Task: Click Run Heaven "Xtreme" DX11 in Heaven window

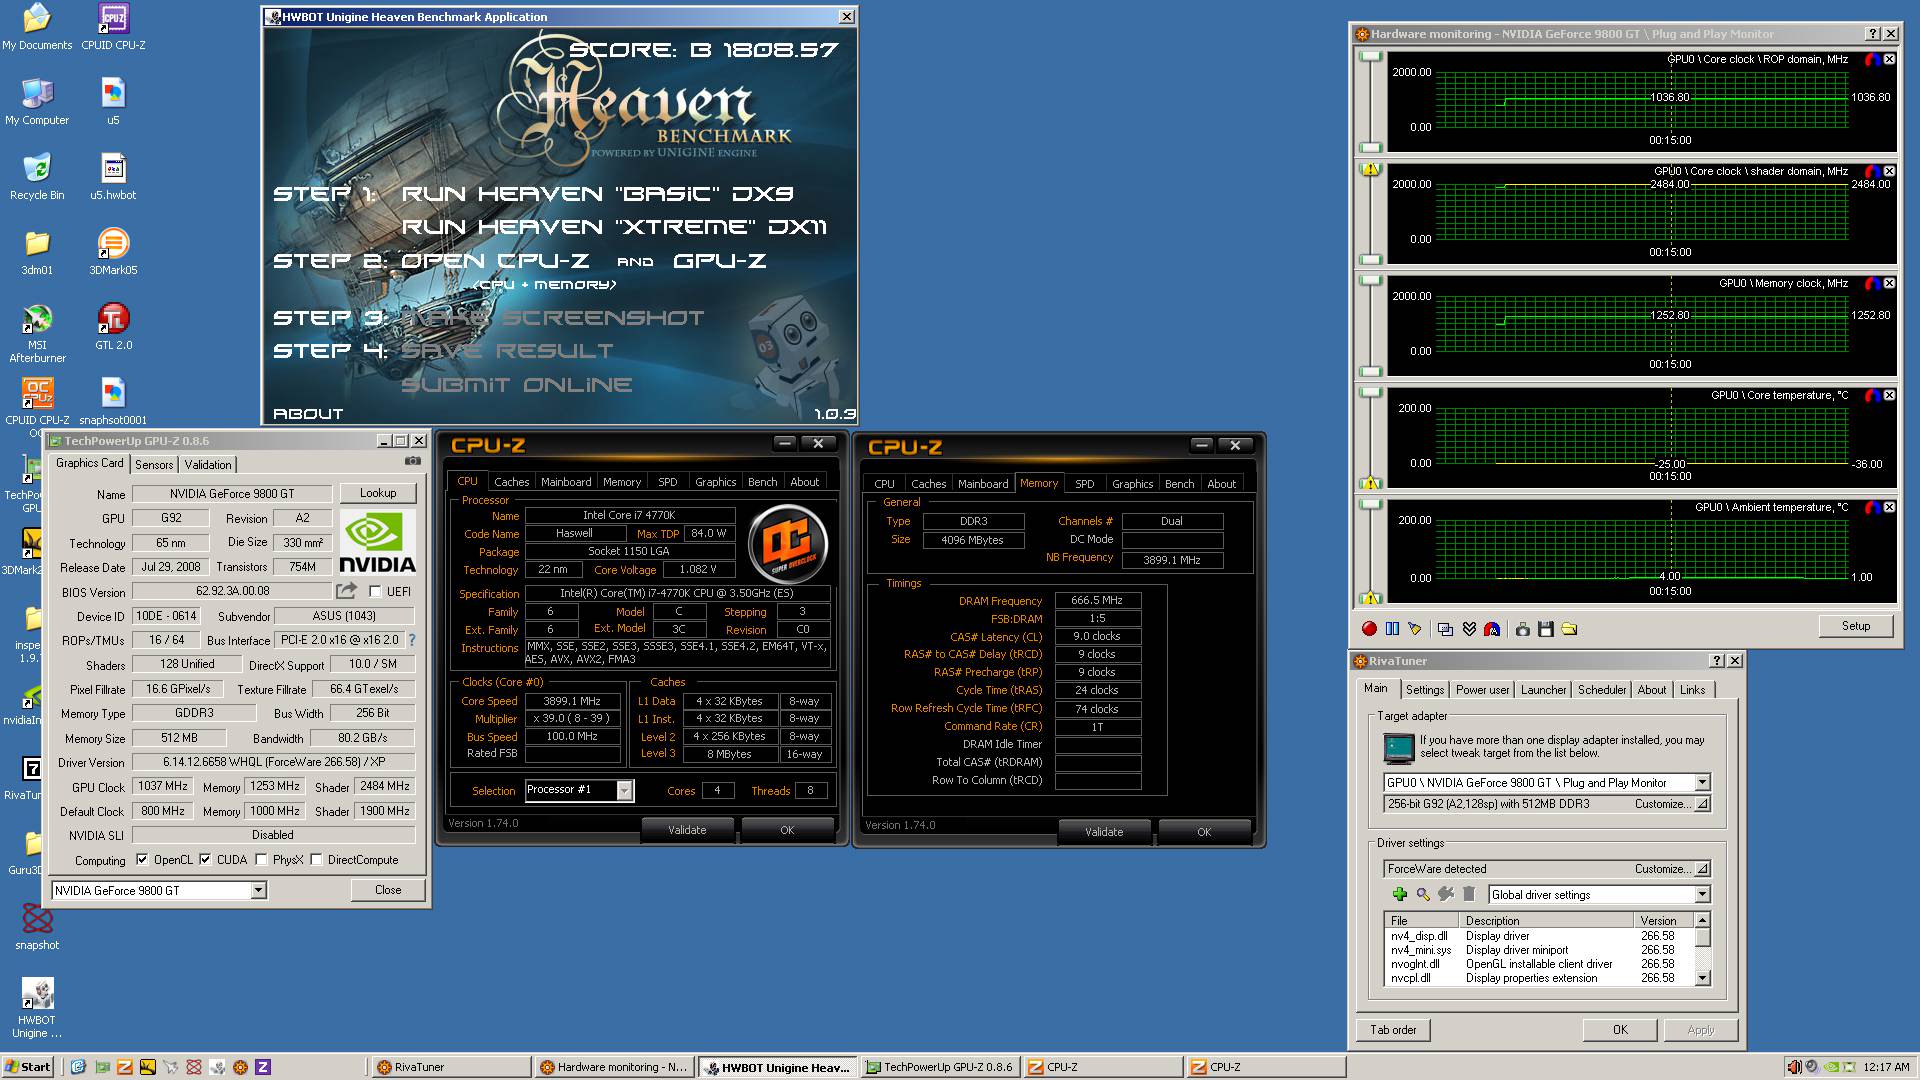Action: [614, 227]
